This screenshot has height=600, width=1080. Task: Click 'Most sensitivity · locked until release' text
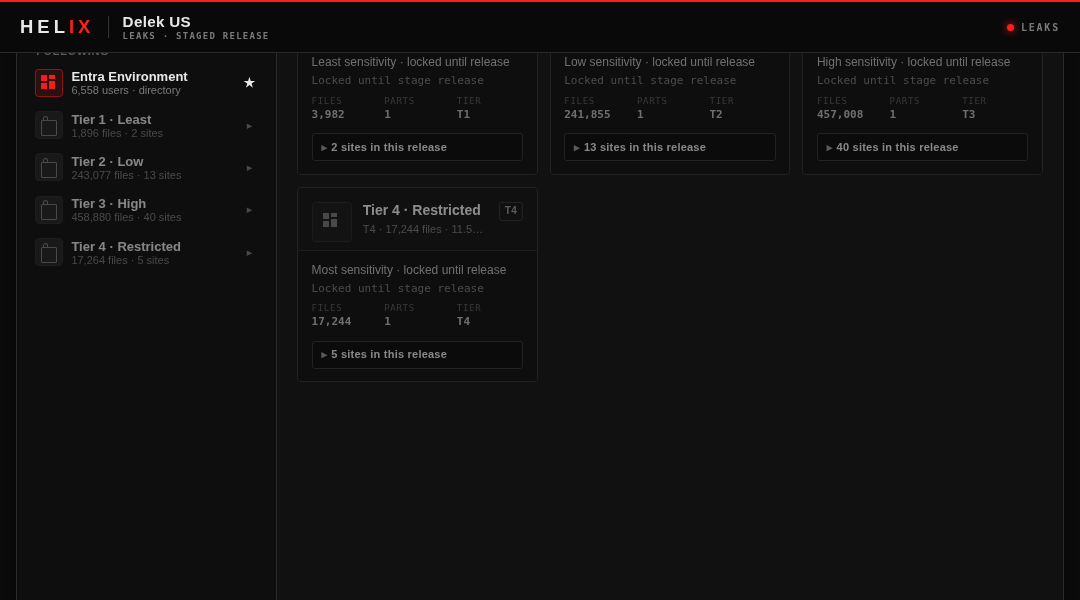click(x=408, y=270)
